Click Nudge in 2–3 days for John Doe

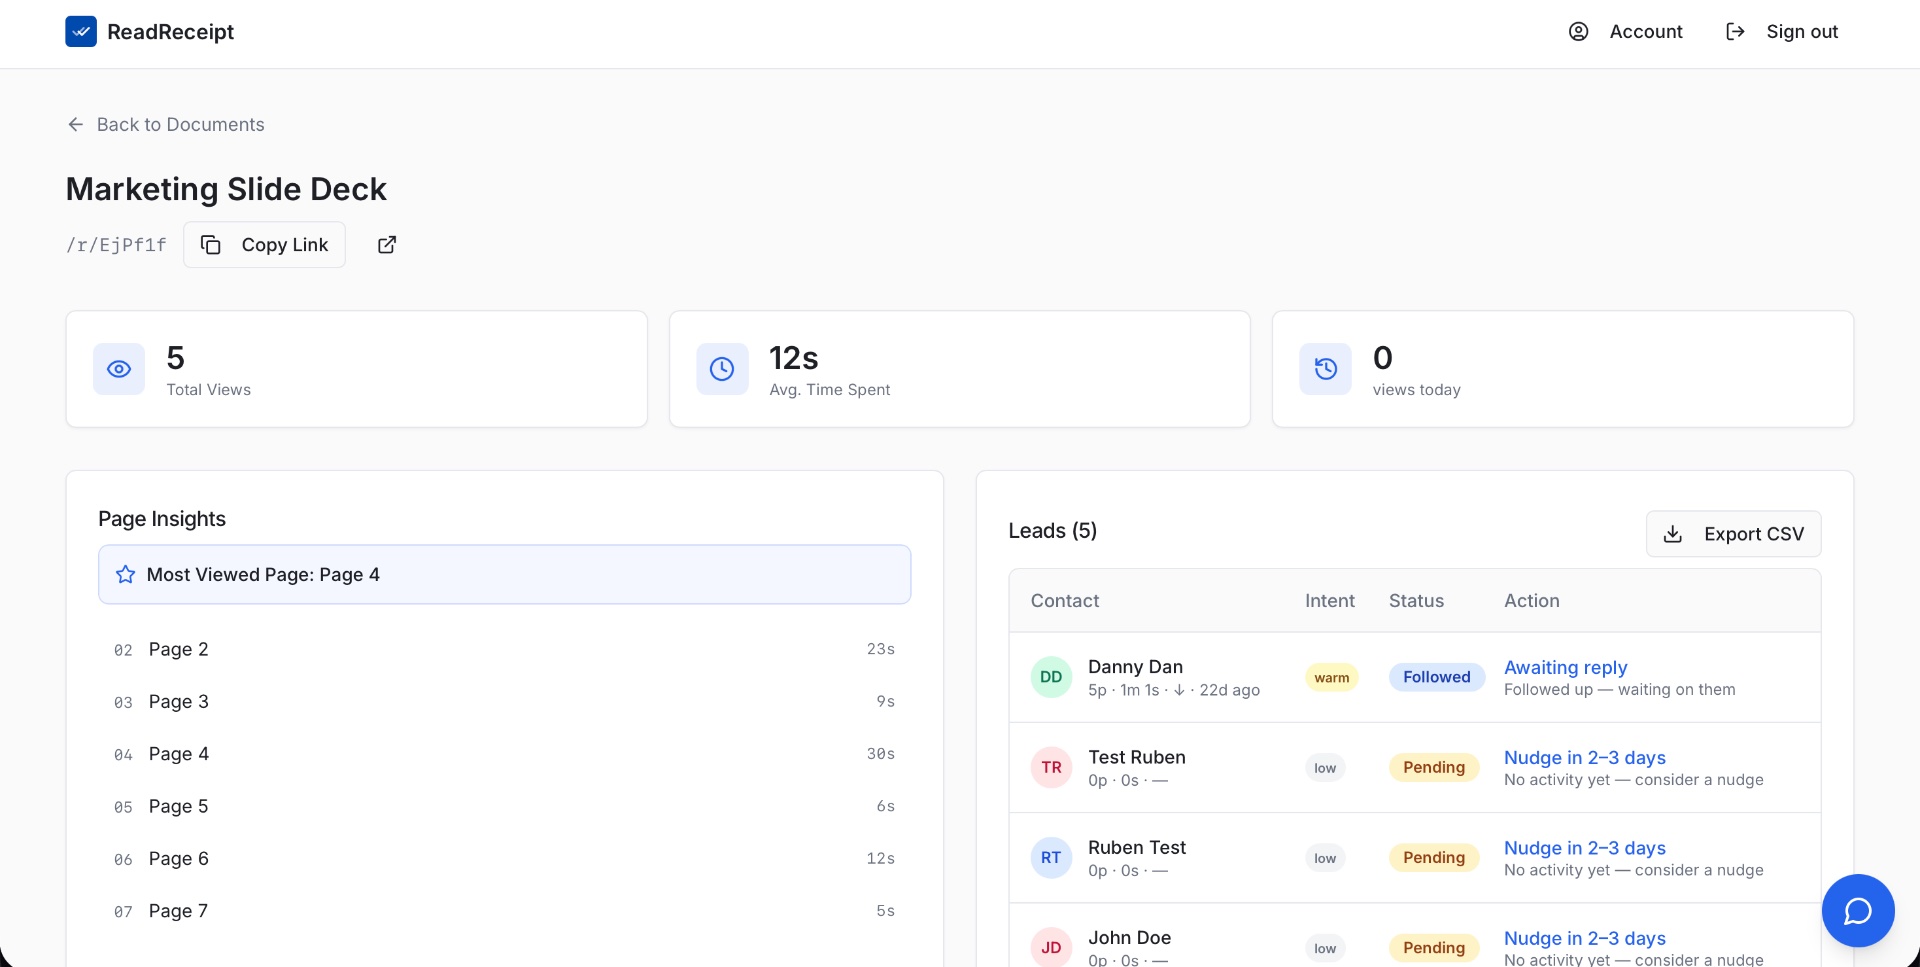[1585, 938]
